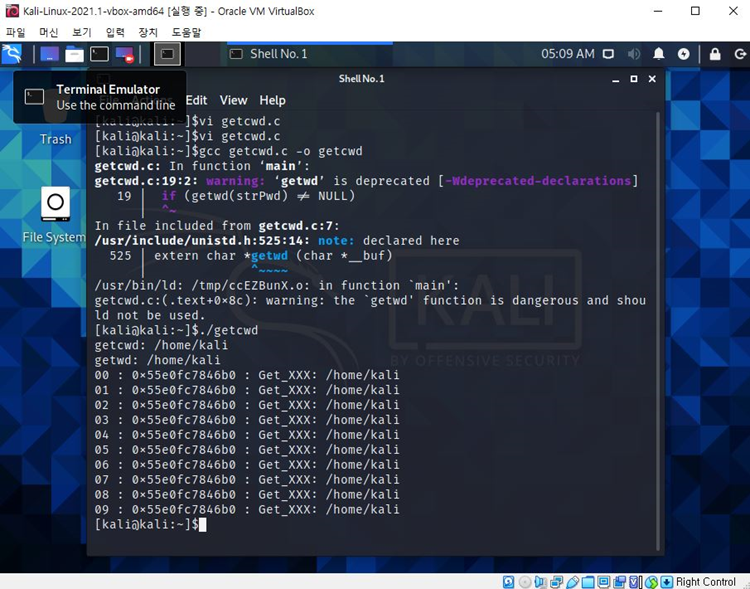Select the Trash desktop label

[x=55, y=139]
